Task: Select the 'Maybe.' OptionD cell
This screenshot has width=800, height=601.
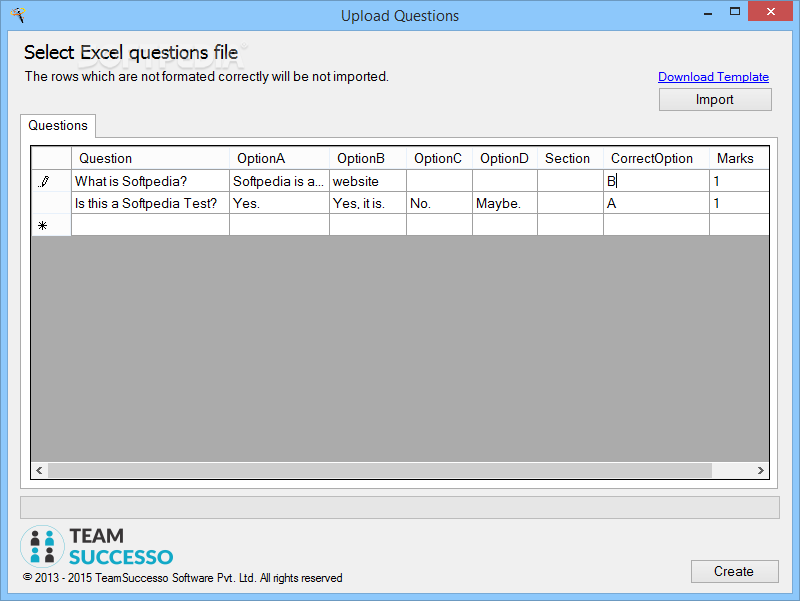Action: point(505,203)
